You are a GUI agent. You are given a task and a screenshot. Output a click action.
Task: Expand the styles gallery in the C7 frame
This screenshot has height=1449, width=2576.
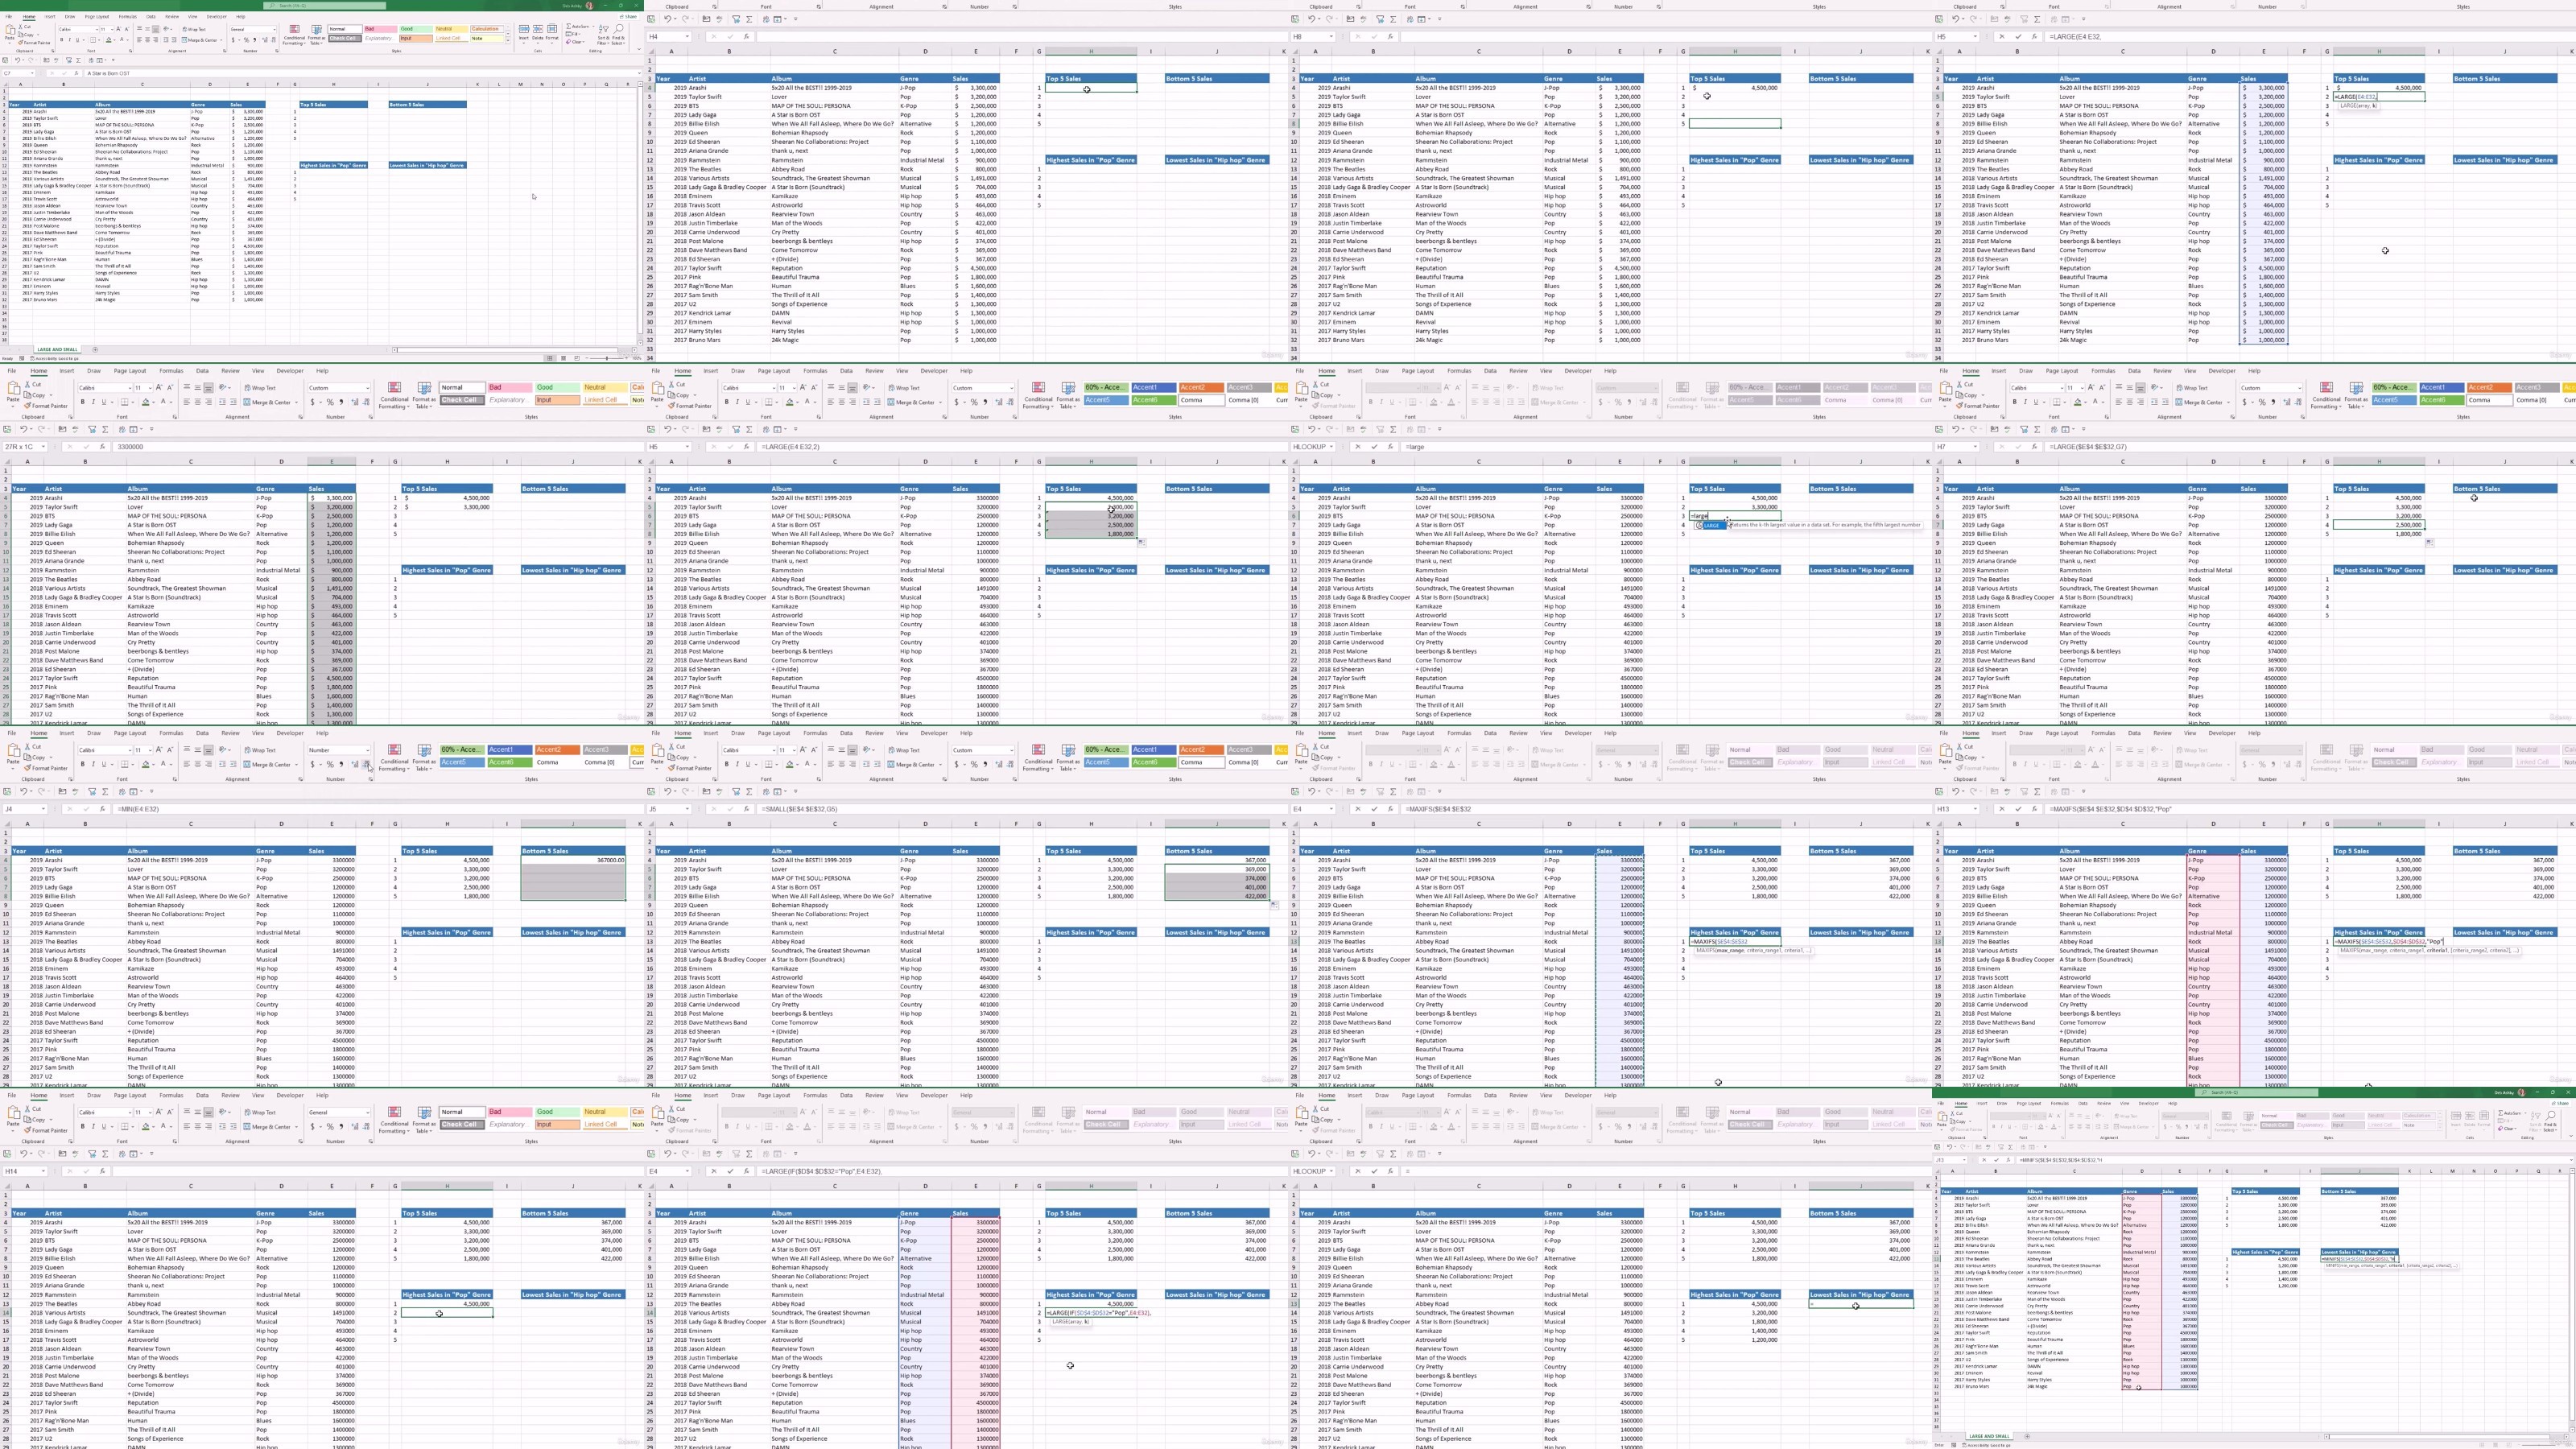tap(508, 40)
